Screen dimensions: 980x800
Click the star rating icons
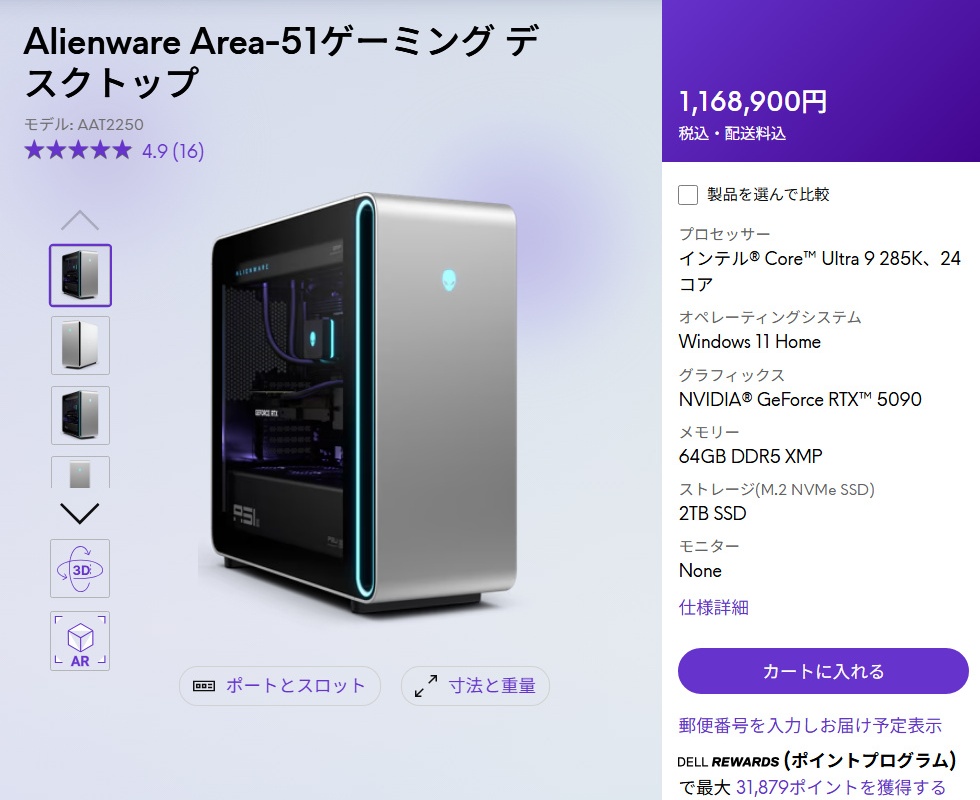tap(78, 151)
